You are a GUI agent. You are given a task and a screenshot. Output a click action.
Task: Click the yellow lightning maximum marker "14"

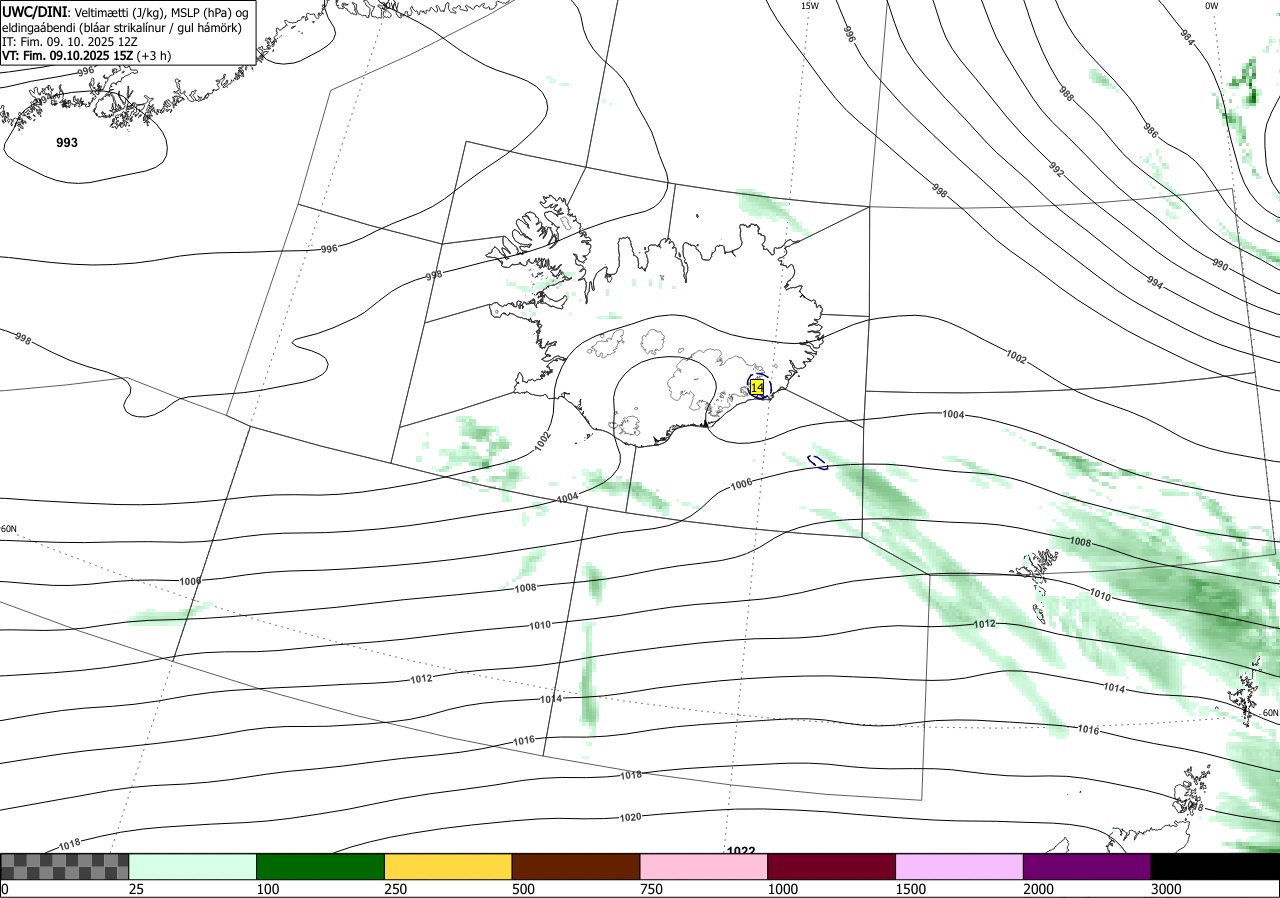(x=757, y=387)
